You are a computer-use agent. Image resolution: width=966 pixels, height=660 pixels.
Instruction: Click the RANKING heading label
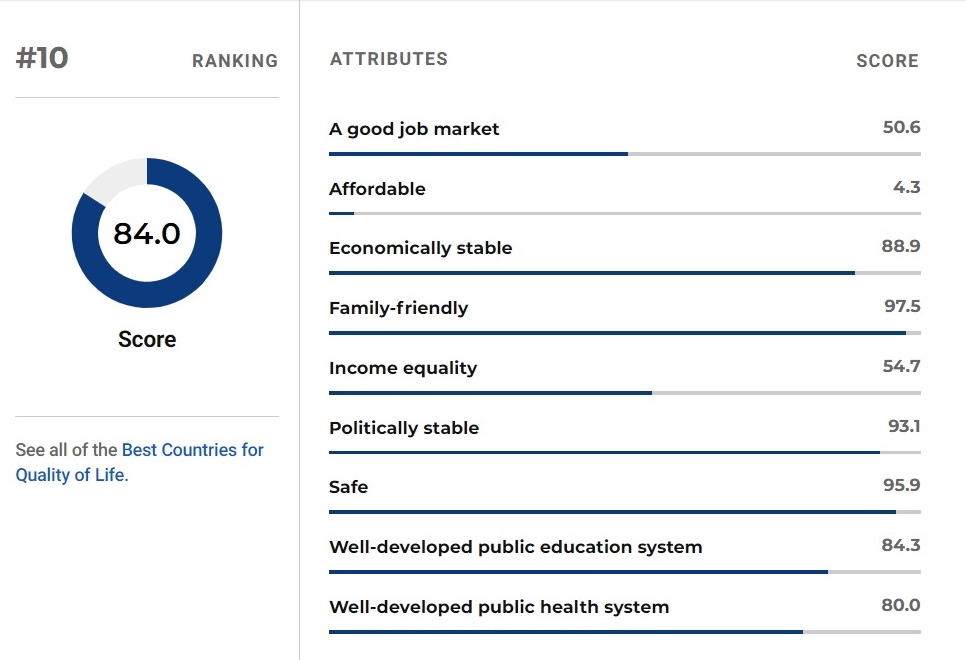(x=235, y=61)
